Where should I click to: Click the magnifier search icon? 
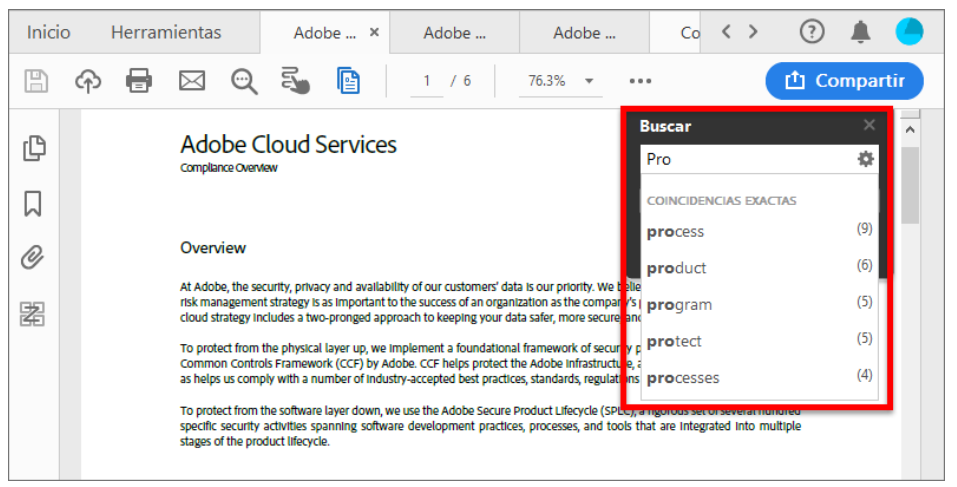(244, 81)
